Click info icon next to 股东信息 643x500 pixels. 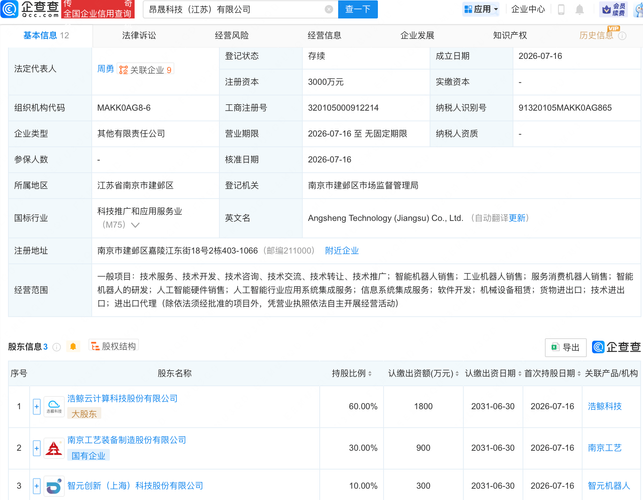[57, 347]
